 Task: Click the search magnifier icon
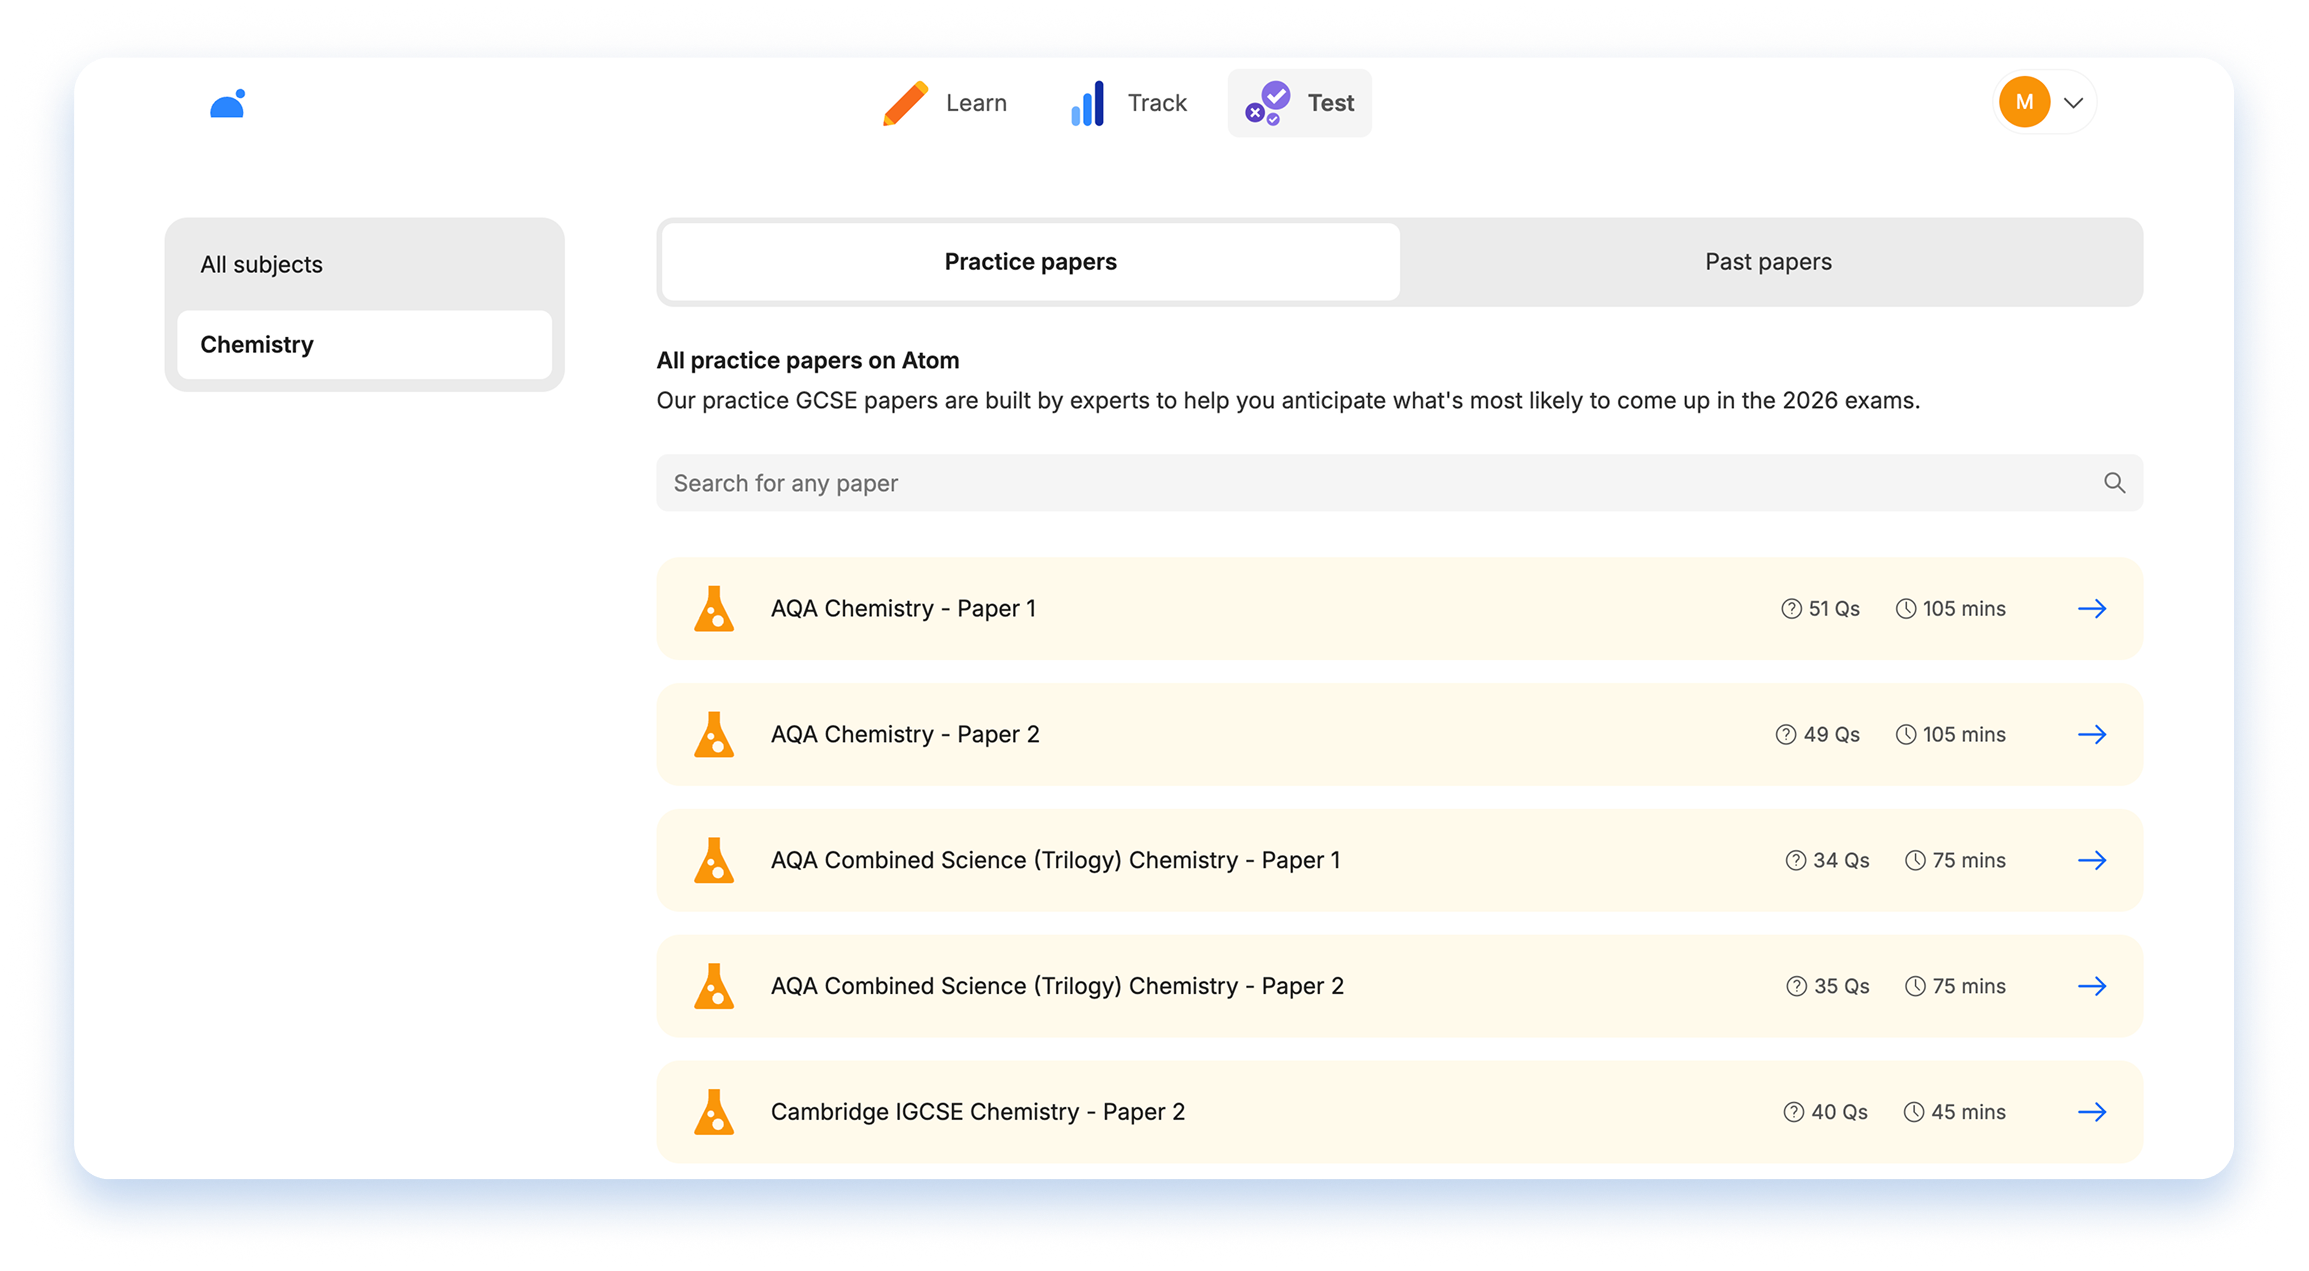2114,483
